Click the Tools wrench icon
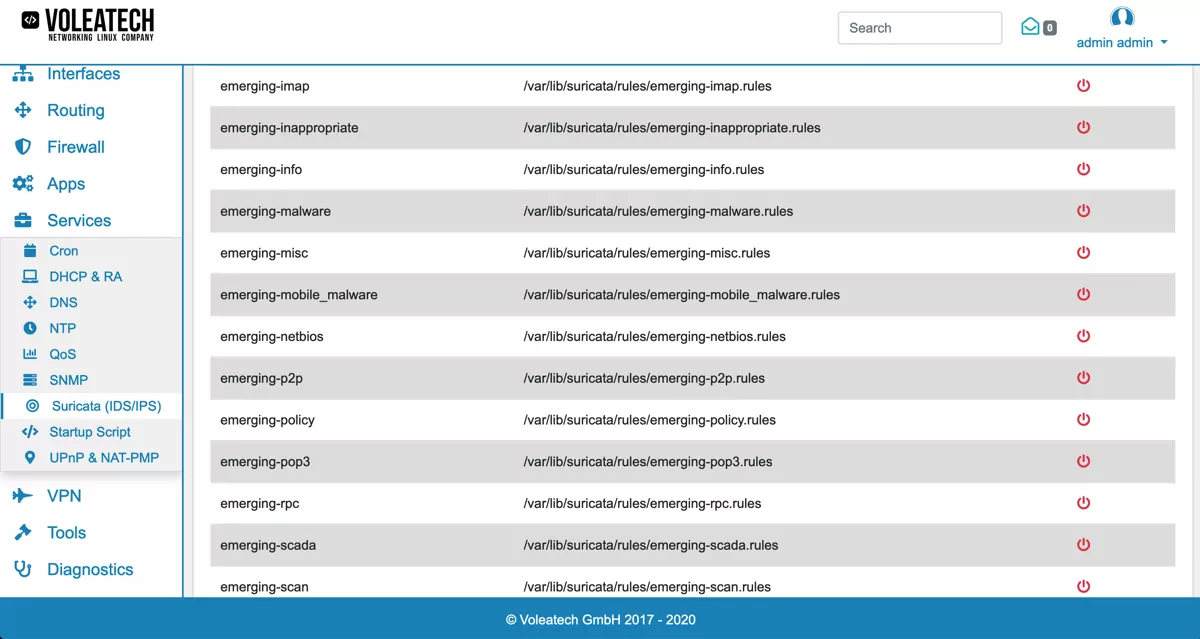This screenshot has width=1200, height=639. 22,532
